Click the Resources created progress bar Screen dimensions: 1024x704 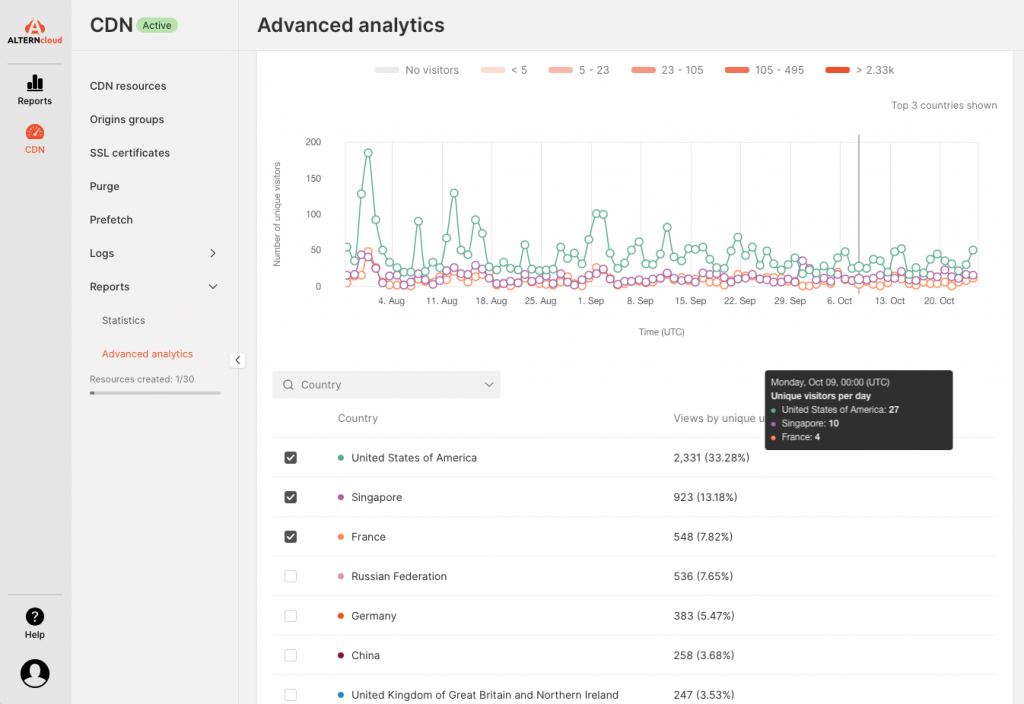[155, 393]
